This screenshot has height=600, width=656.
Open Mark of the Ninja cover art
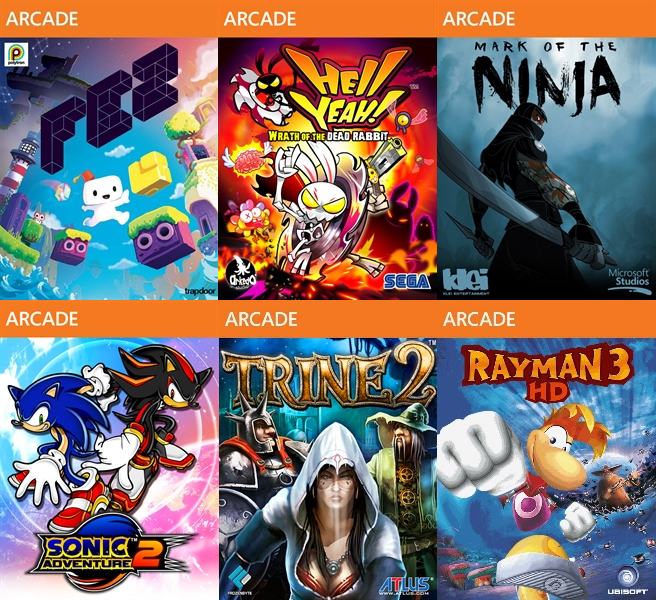coord(546,169)
